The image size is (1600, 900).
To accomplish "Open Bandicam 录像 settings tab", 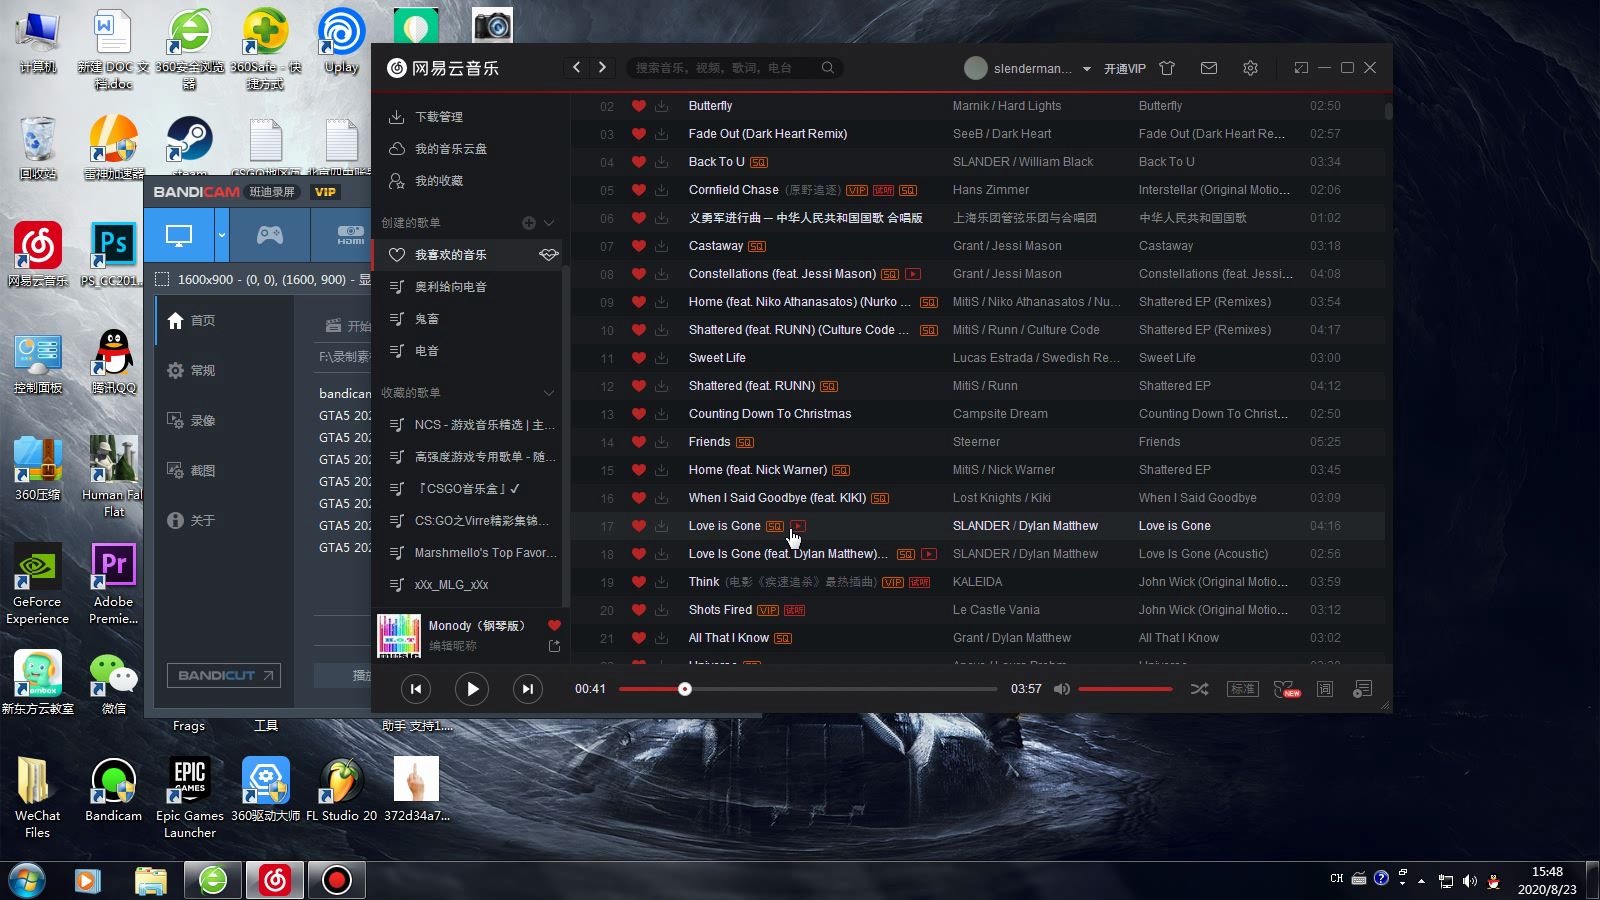I will (x=191, y=421).
